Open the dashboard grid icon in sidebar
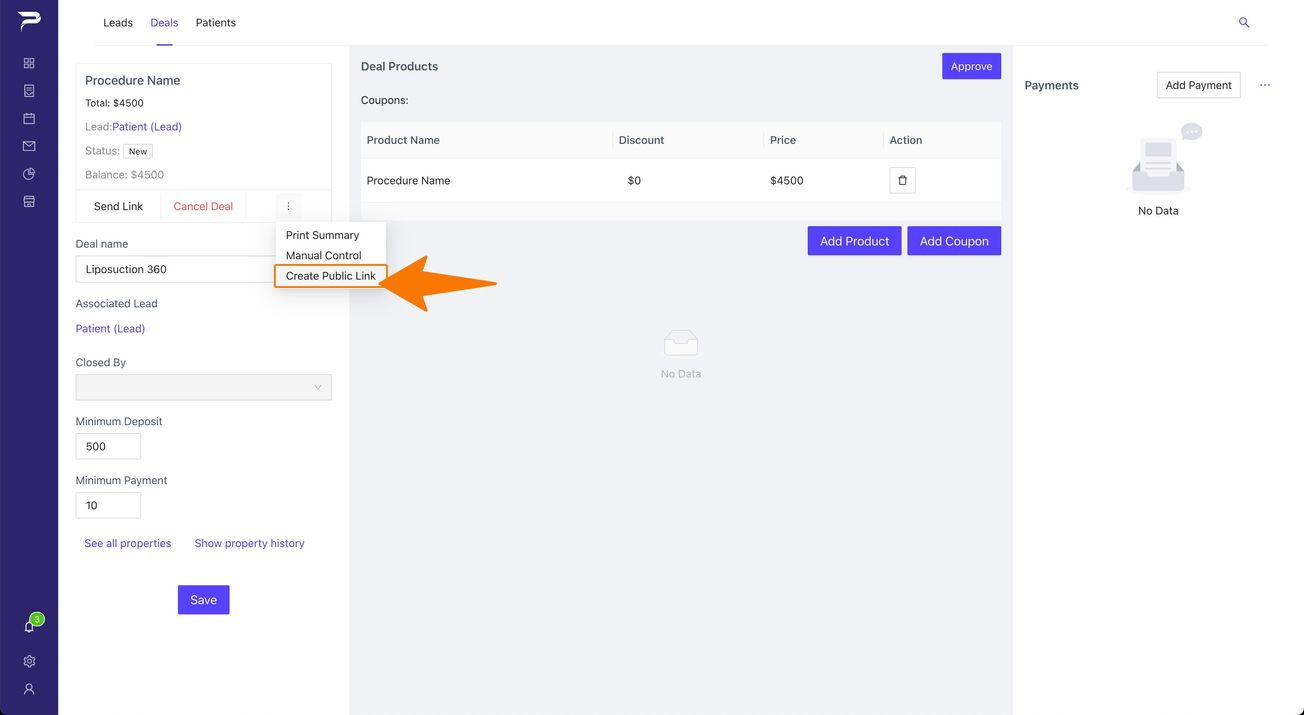This screenshot has width=1304, height=715. (x=29, y=63)
